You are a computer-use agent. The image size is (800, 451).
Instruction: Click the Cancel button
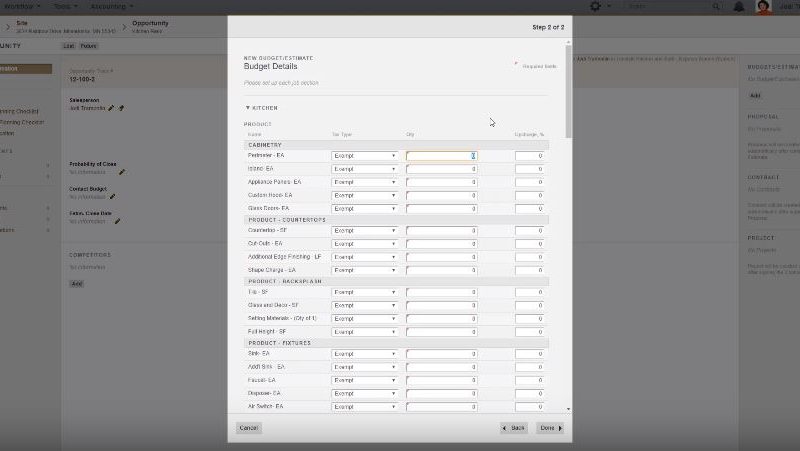pos(249,428)
